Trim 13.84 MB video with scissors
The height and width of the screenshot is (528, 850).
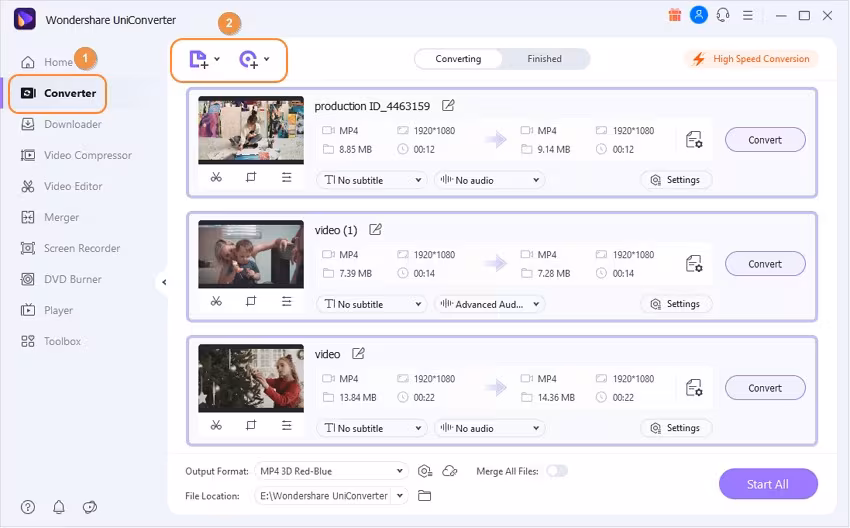[x=216, y=425]
